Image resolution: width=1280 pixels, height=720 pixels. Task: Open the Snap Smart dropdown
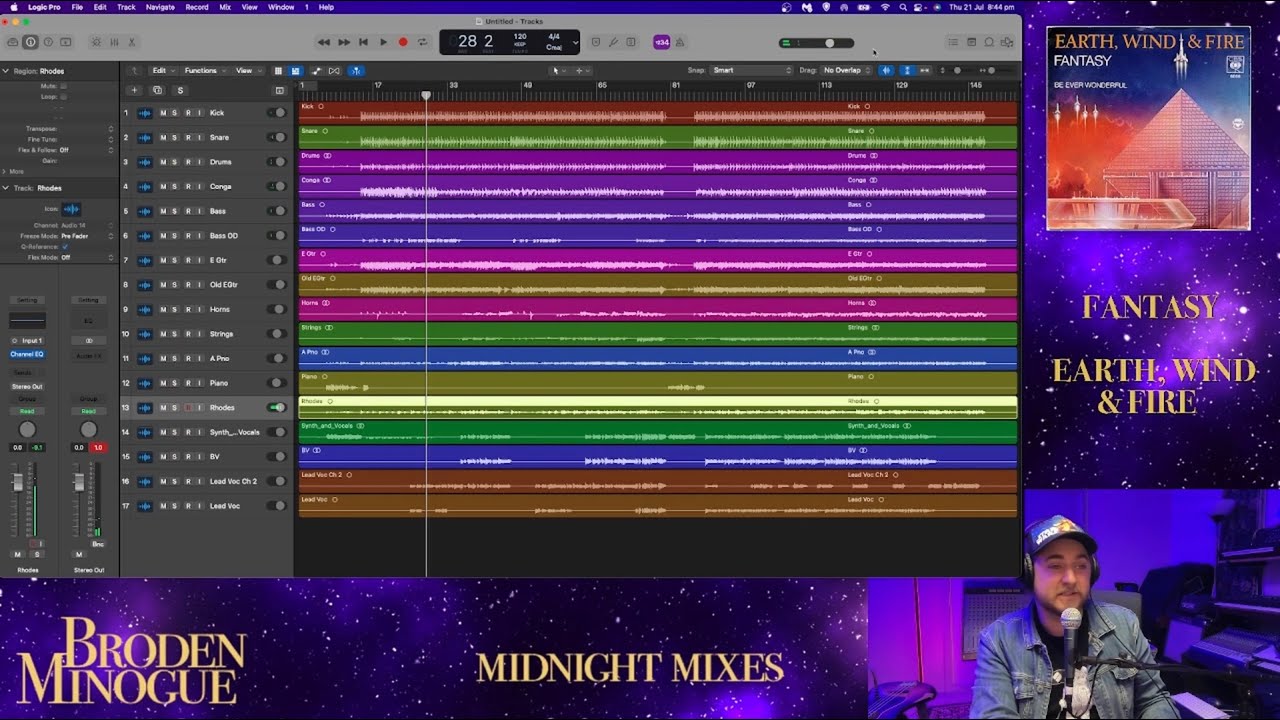751,71
